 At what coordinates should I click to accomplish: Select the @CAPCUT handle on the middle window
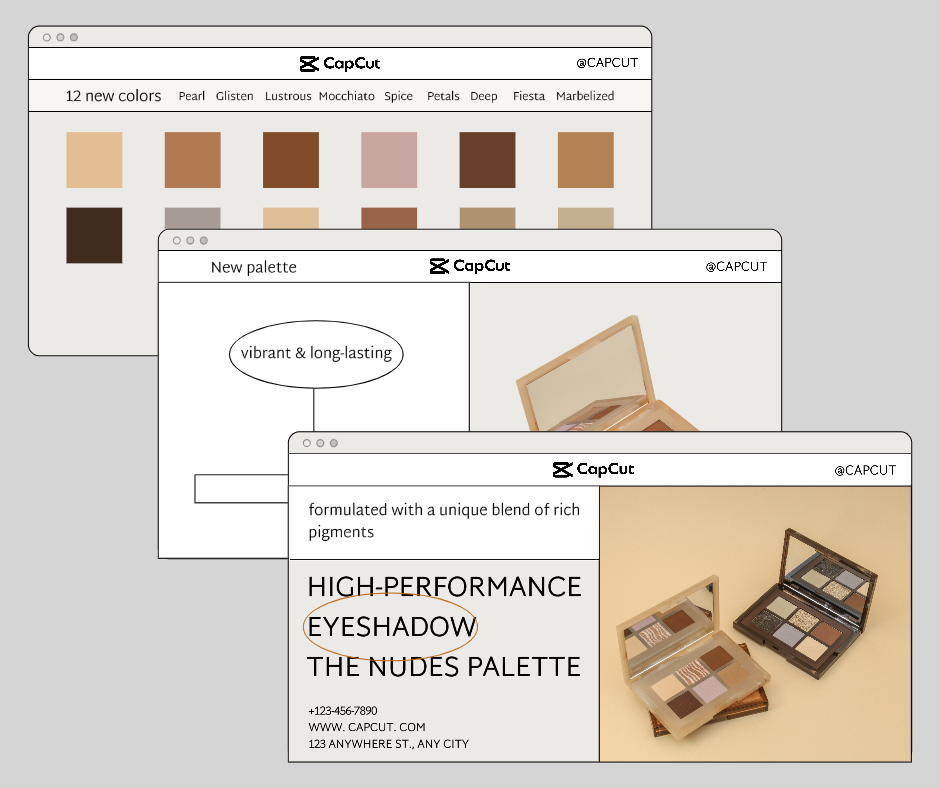(x=735, y=266)
